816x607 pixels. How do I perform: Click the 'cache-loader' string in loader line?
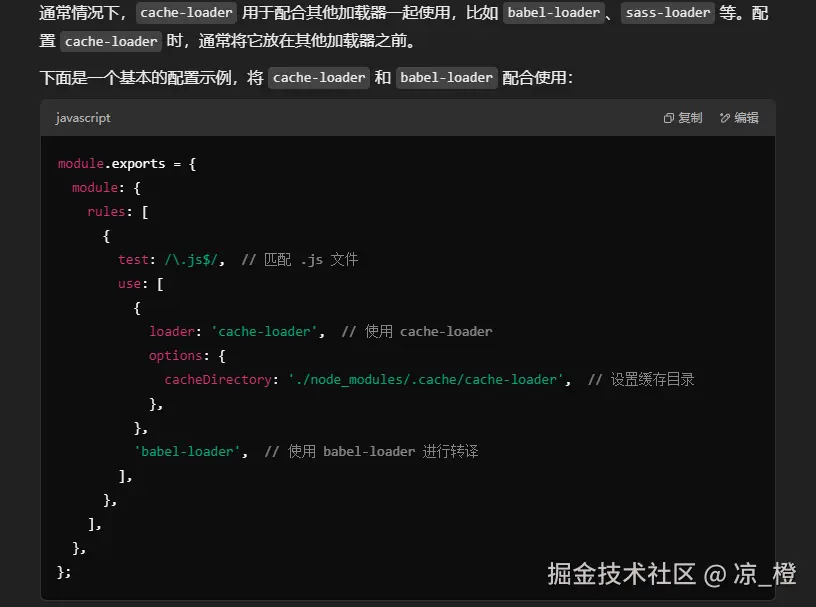pyautogui.click(x=264, y=332)
